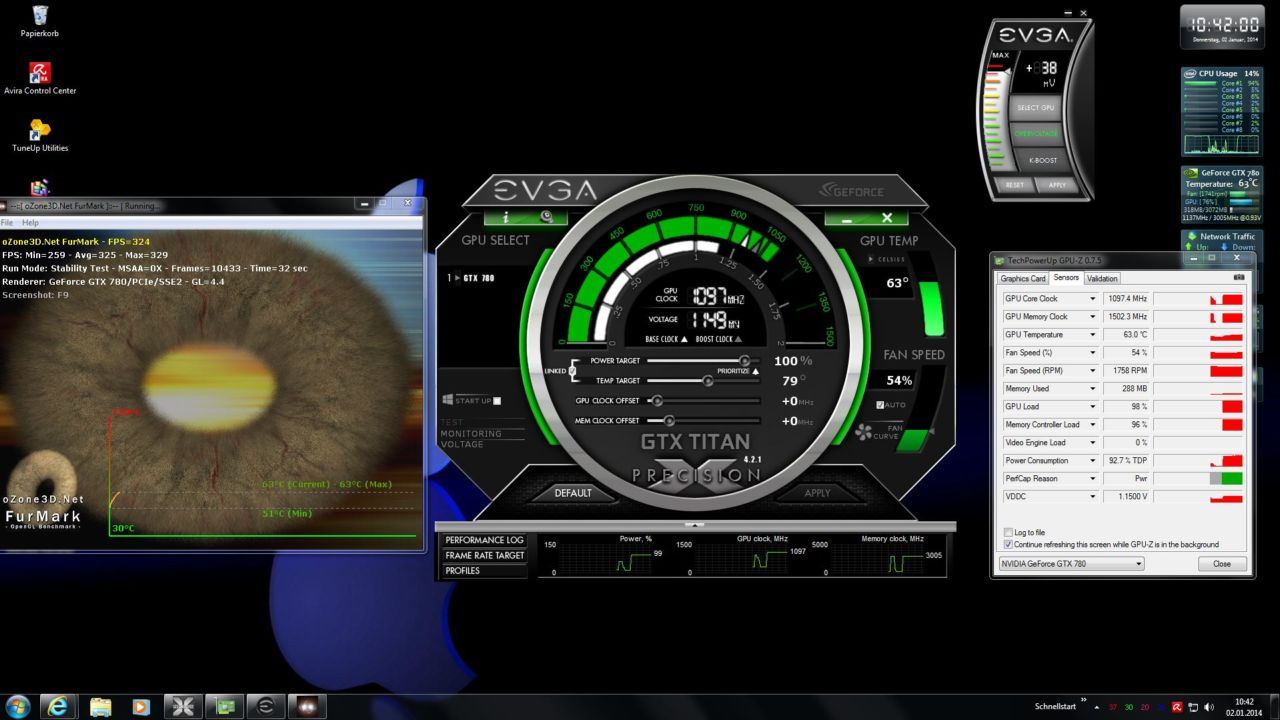
Task: Click Select GPU in voltage tuner
Action: (x=1035, y=107)
